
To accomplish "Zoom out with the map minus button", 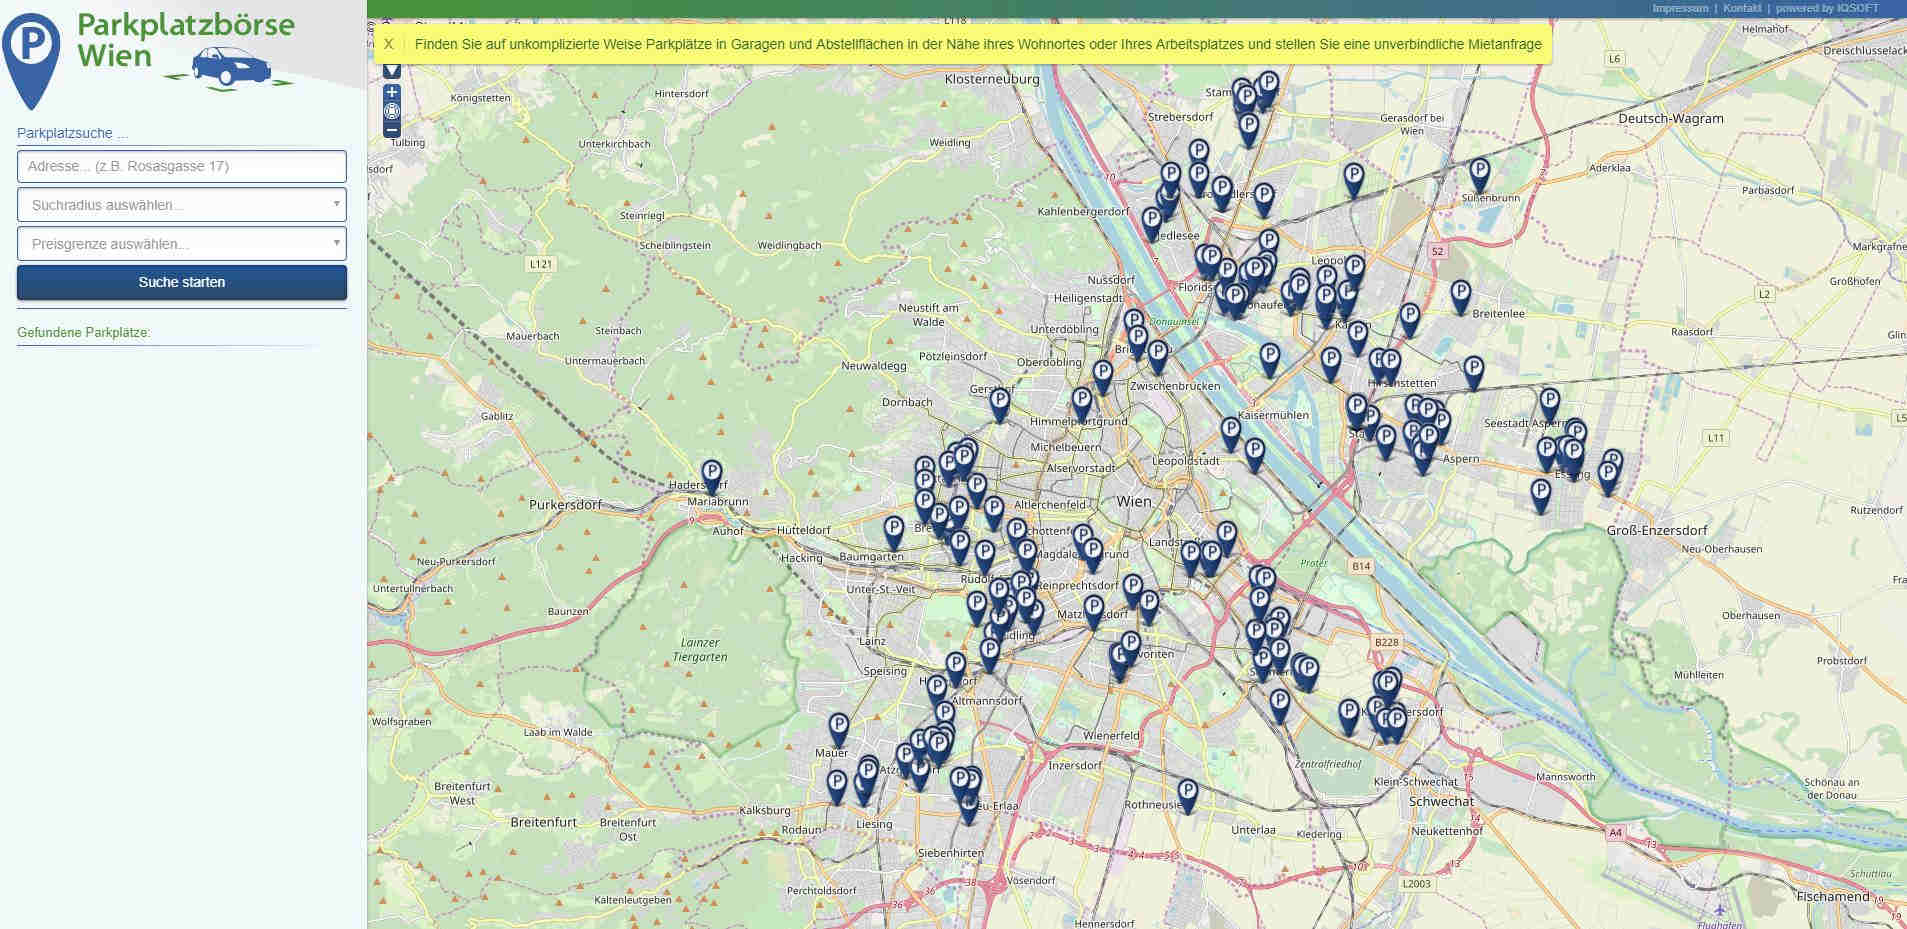I will (x=392, y=130).
